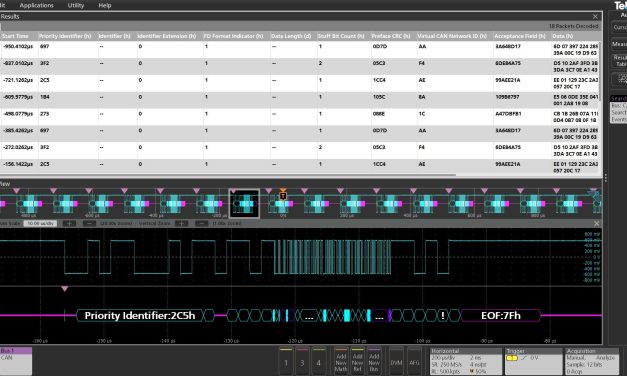Open the Acquisition settings badge
Screen dimensions: 627x376
pyautogui.click(x=592, y=361)
